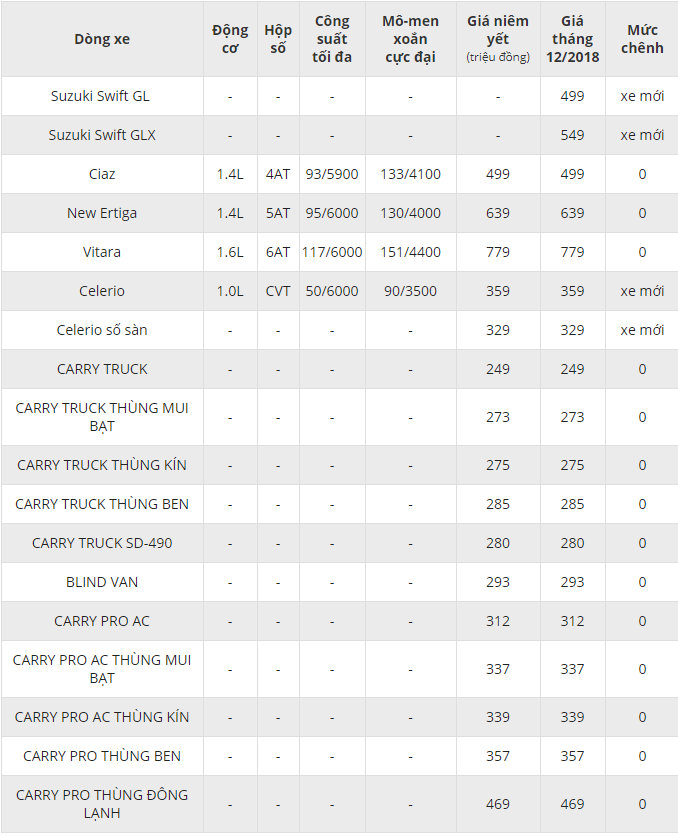Click the 'Dòng xe' column header
The width and height of the screenshot is (678, 837).
102,39
